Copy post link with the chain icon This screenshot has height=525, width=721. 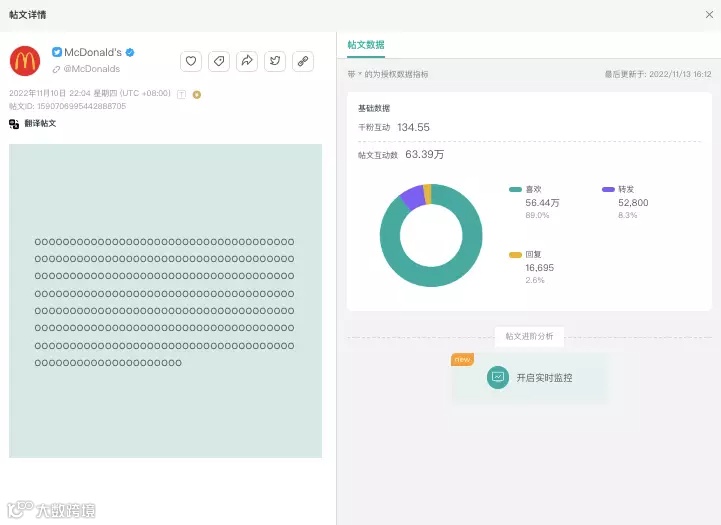coord(303,61)
